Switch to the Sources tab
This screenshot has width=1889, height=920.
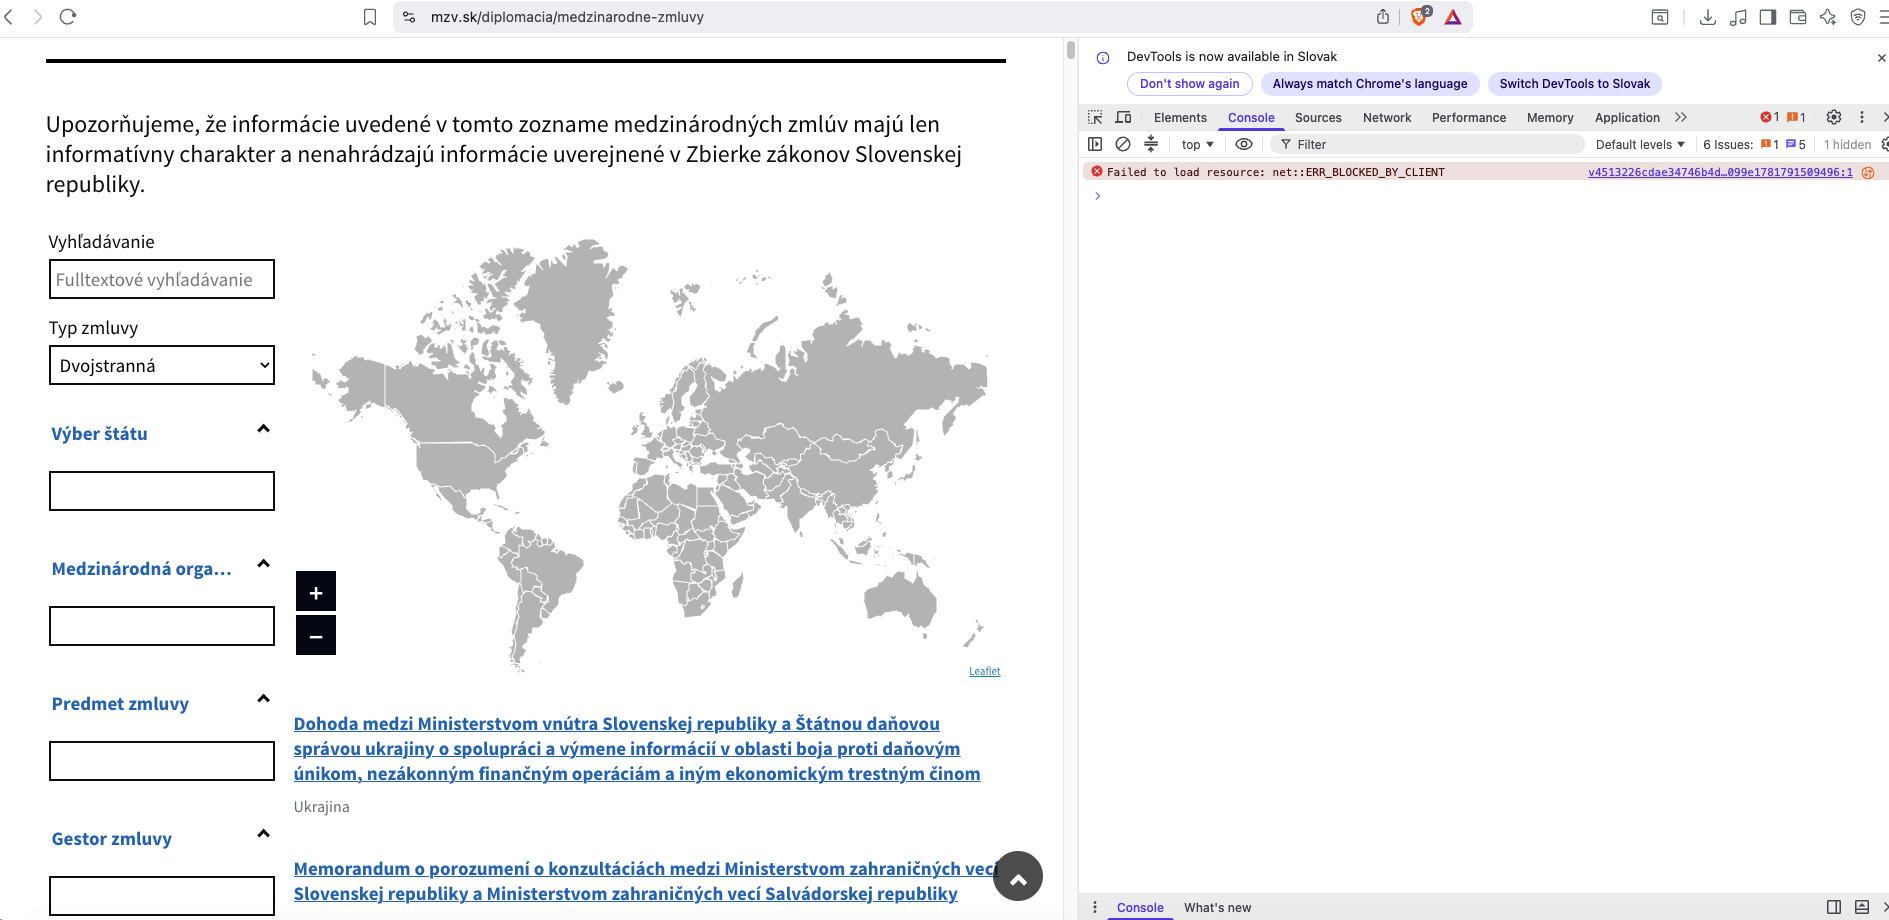tap(1318, 117)
